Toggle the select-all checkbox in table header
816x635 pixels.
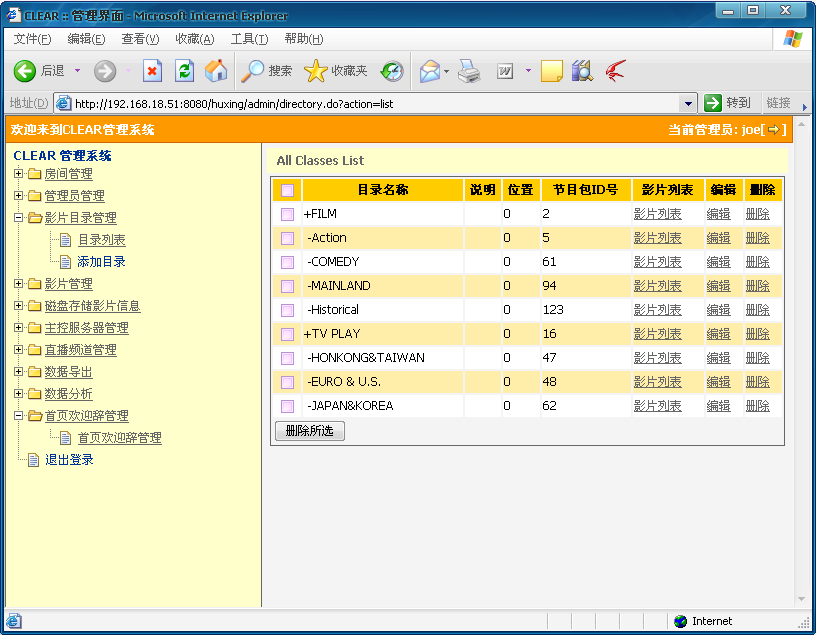(287, 190)
